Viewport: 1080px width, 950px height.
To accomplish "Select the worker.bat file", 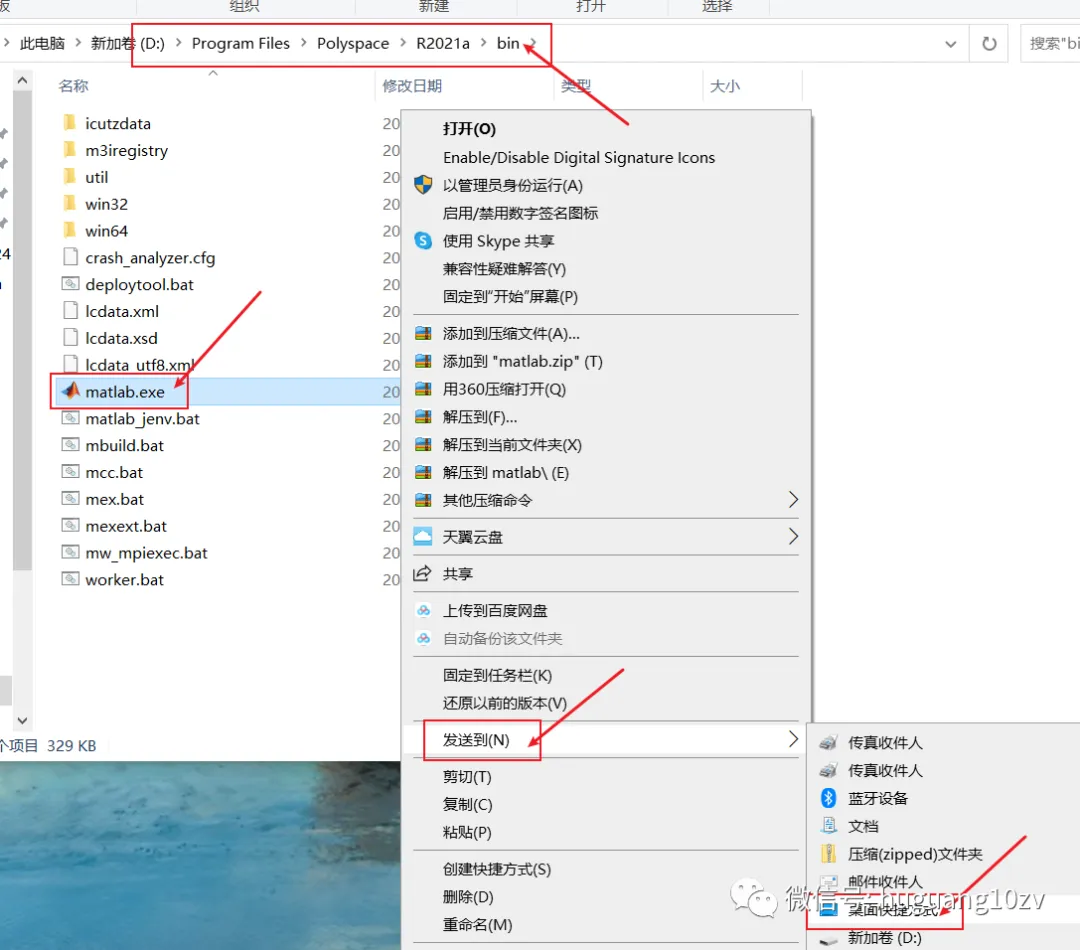I will point(125,579).
